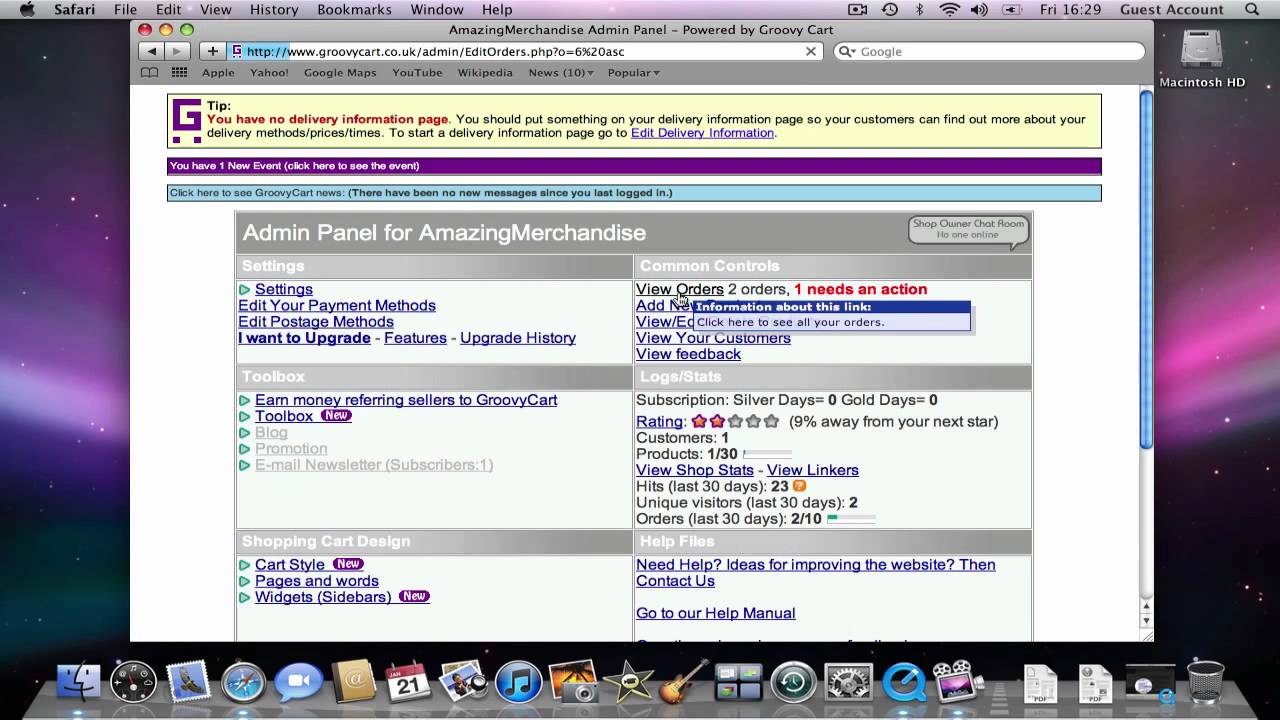Open the Upgrade History link

518,338
